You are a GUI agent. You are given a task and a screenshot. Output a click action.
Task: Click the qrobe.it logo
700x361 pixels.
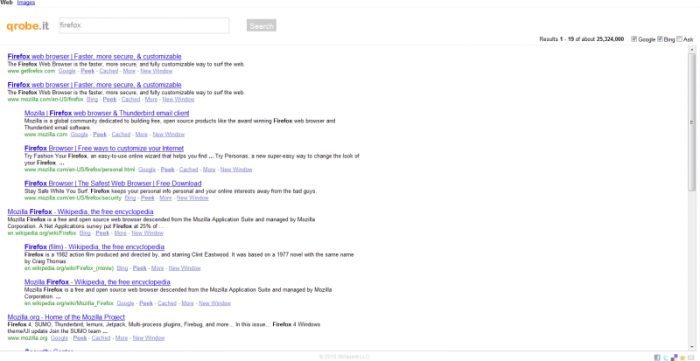28,26
